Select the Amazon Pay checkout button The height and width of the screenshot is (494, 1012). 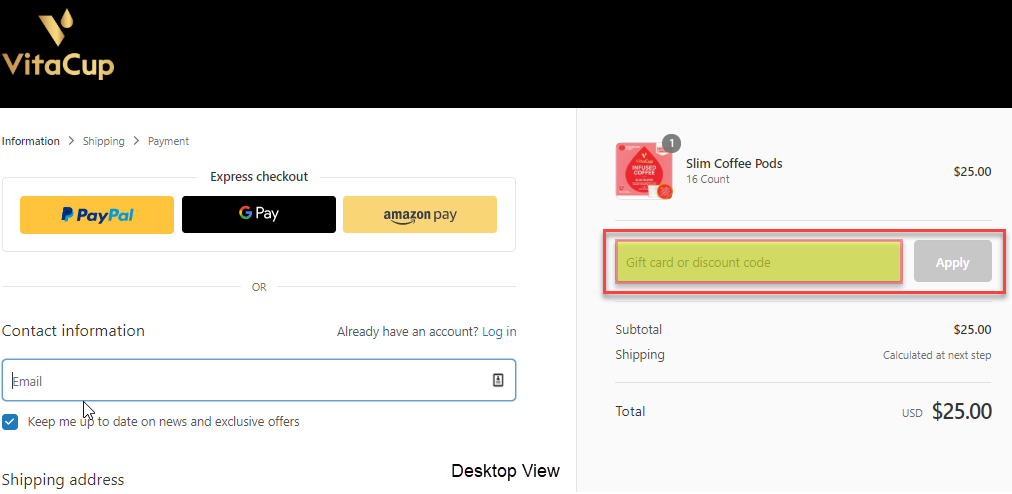(x=420, y=214)
